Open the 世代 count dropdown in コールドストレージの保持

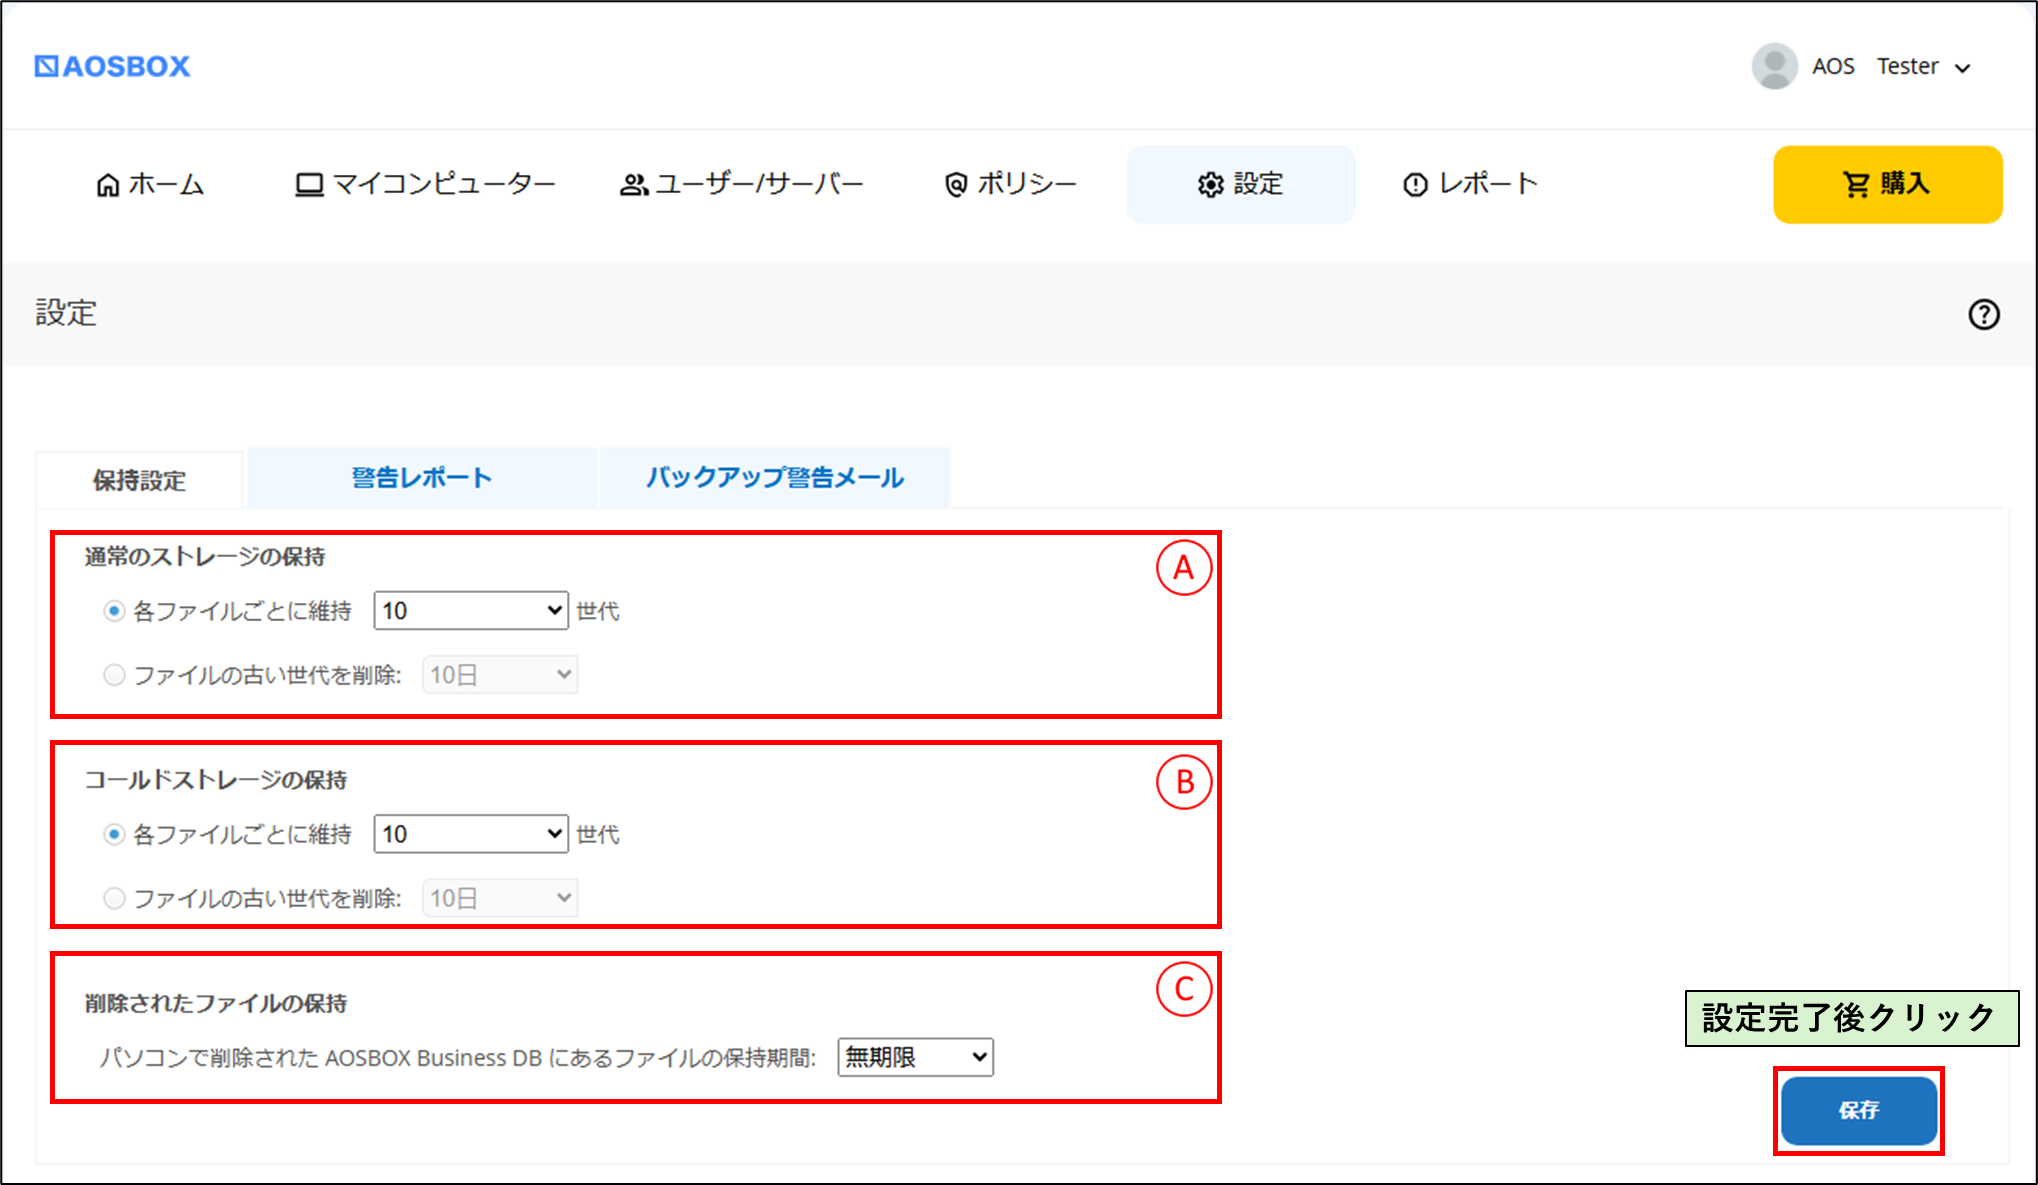pyautogui.click(x=471, y=834)
